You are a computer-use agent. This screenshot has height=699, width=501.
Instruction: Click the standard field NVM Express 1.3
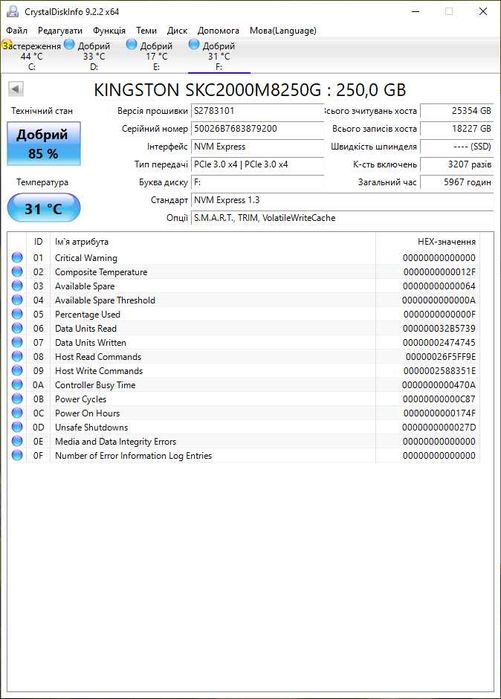(342, 200)
